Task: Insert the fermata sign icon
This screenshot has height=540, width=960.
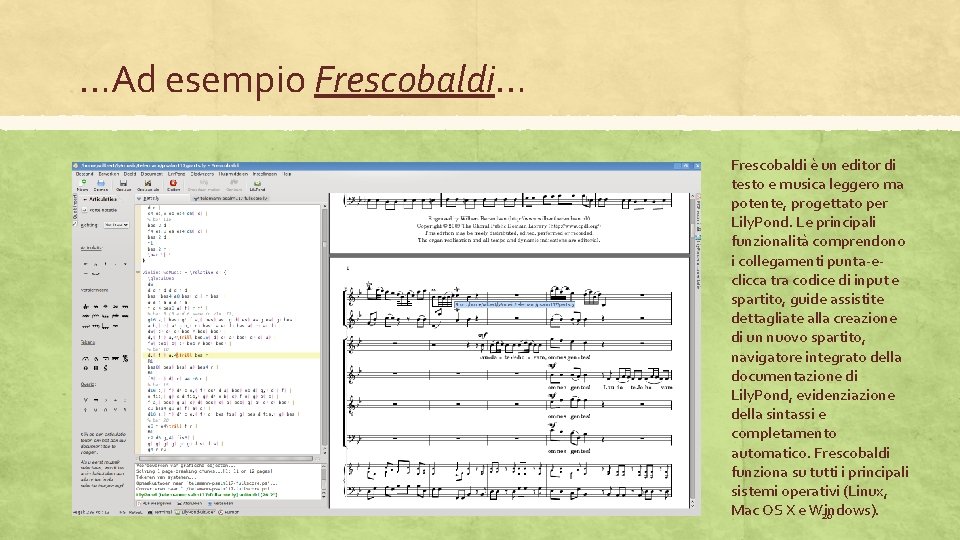Action: [x=86, y=358]
